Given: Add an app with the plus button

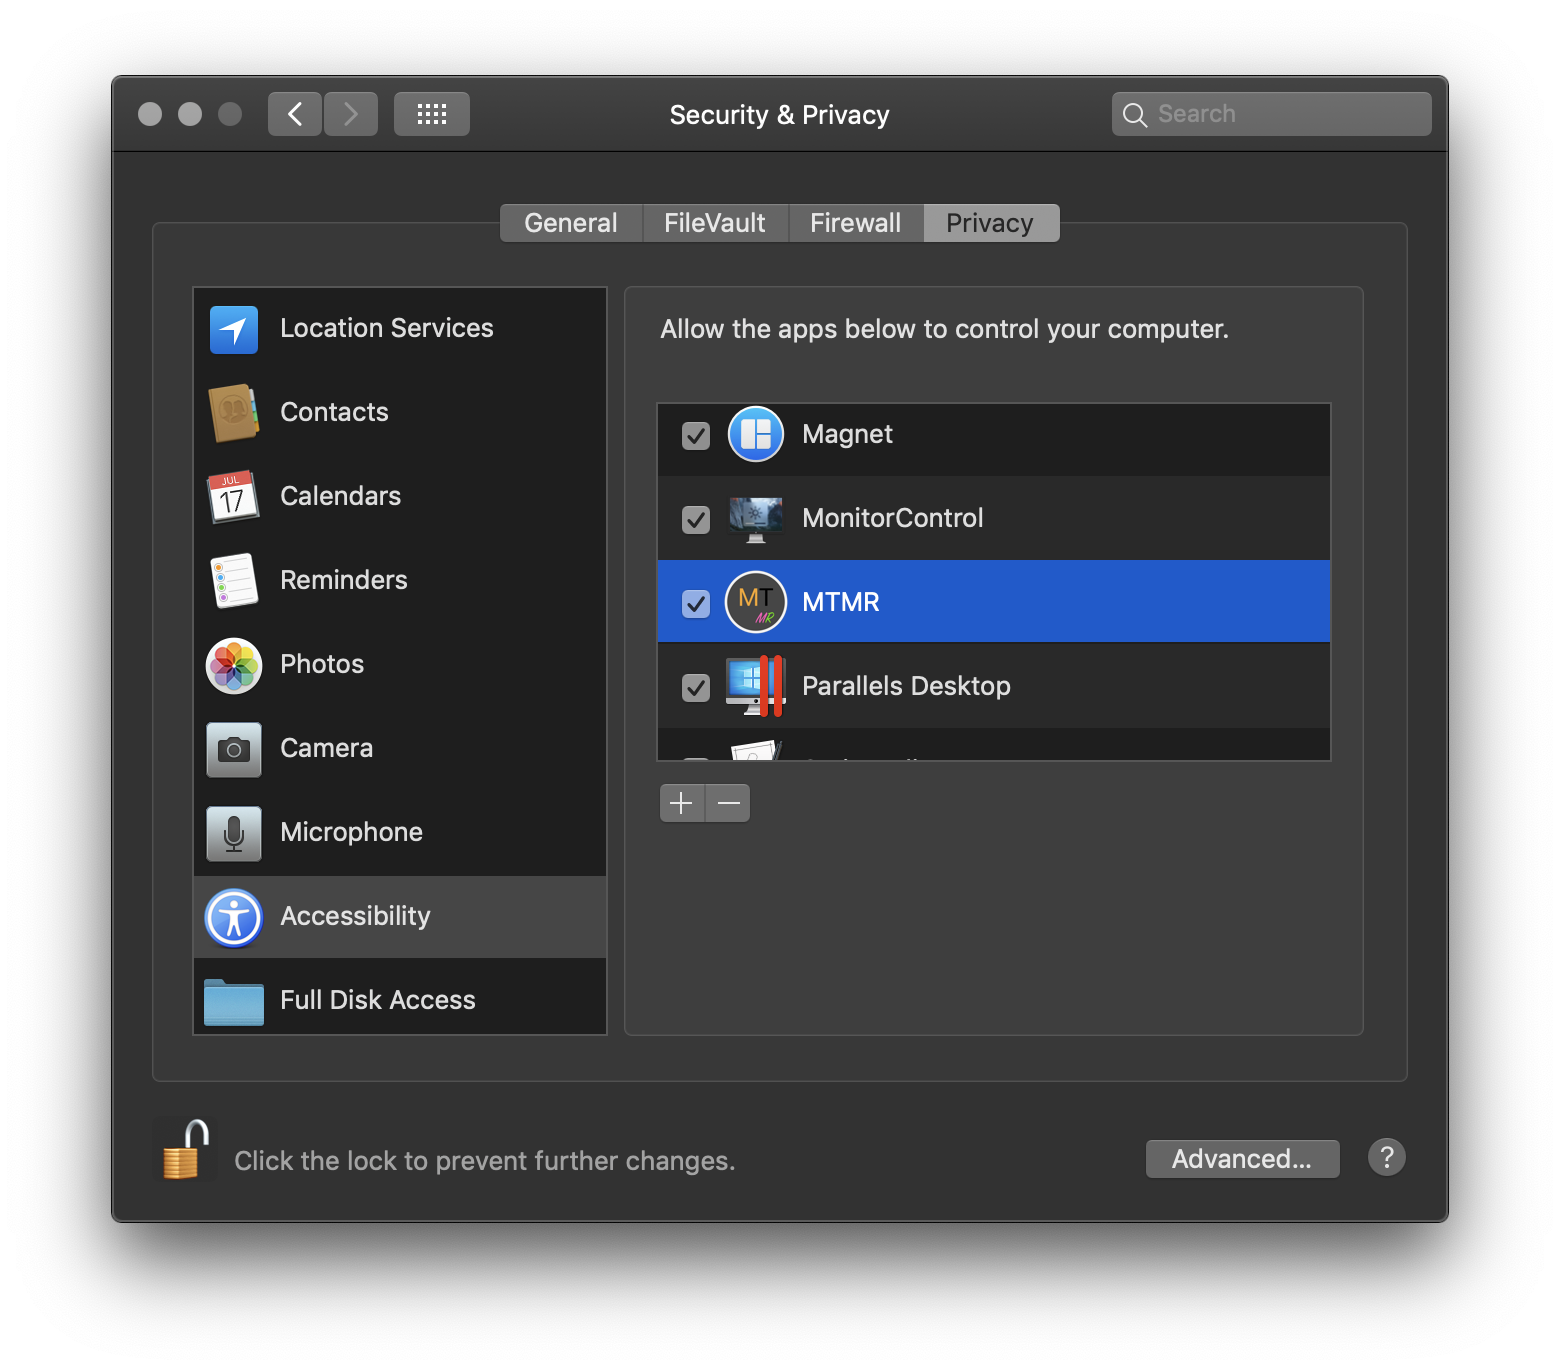Looking at the screenshot, I should [x=681, y=803].
